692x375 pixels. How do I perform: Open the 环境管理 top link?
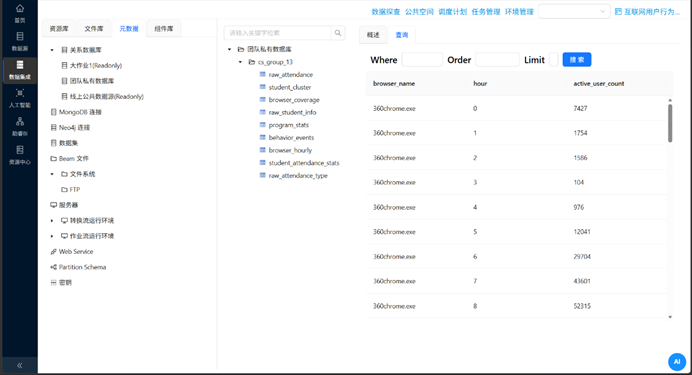[x=519, y=11]
